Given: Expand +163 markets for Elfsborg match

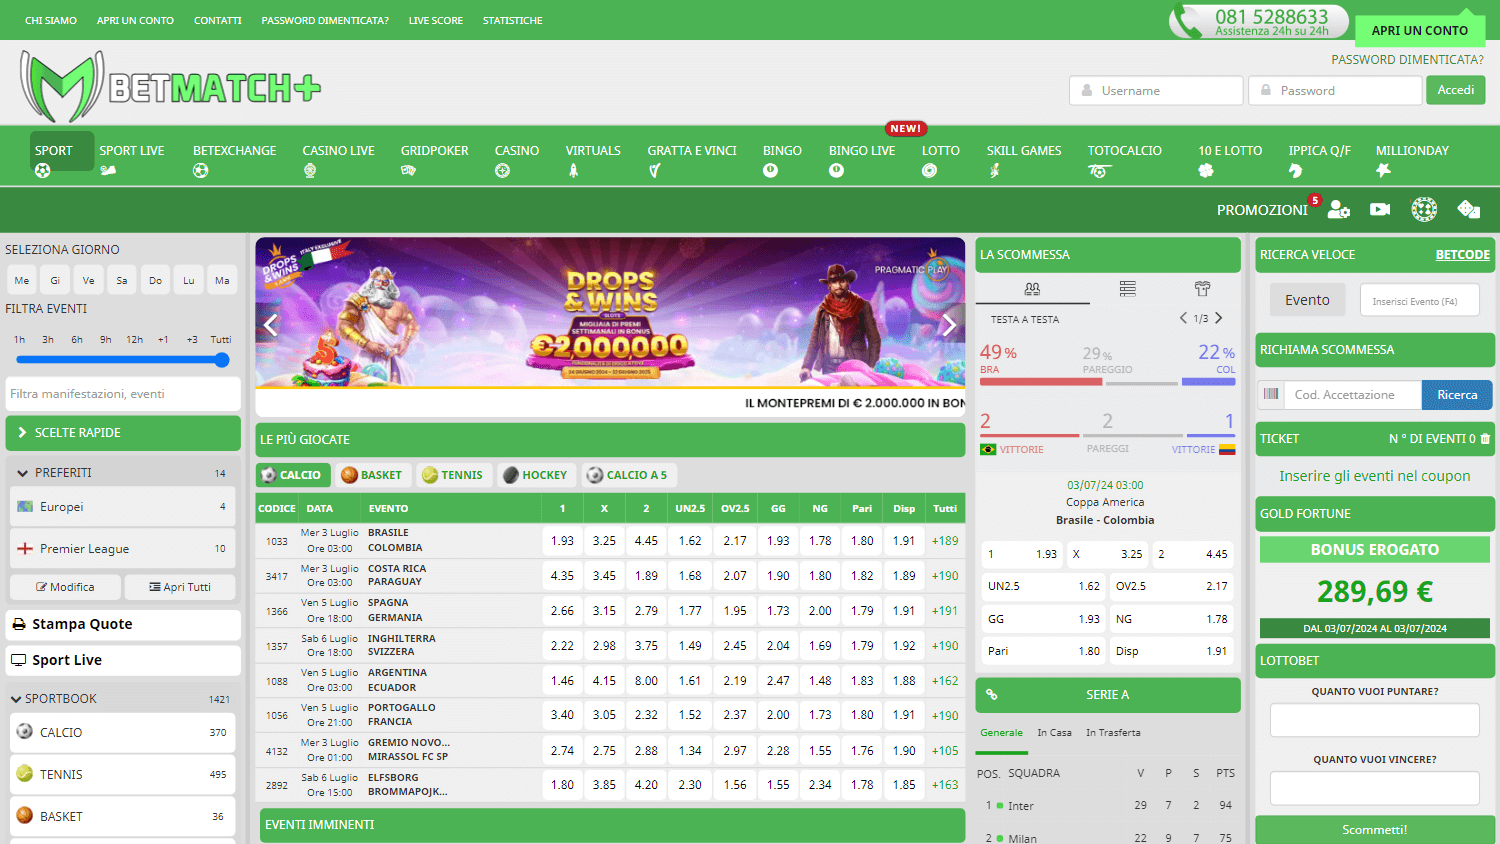Looking at the screenshot, I should (x=945, y=785).
